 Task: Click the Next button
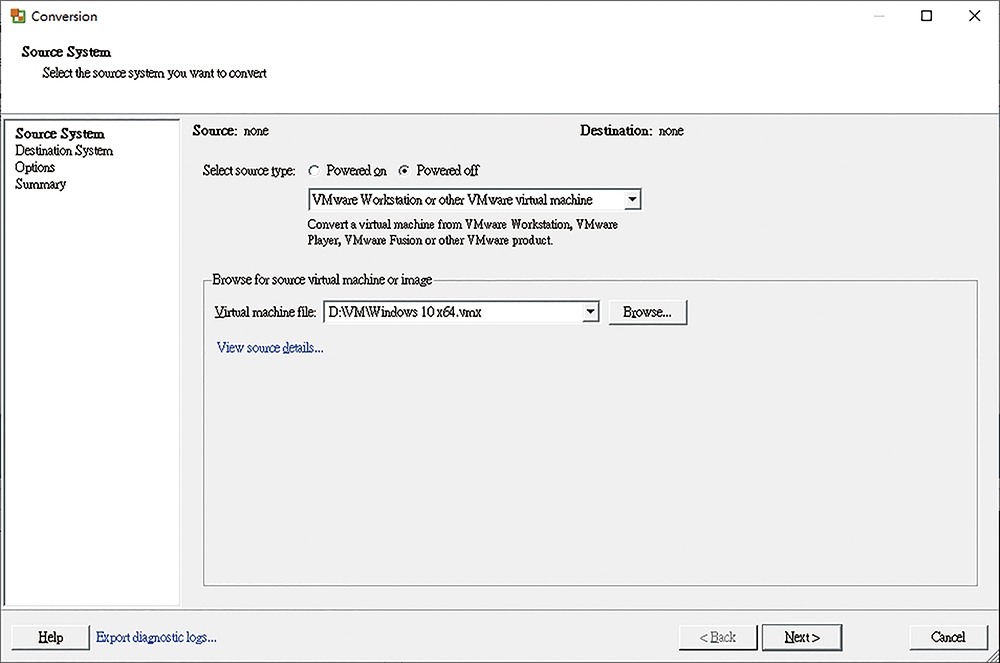click(802, 637)
